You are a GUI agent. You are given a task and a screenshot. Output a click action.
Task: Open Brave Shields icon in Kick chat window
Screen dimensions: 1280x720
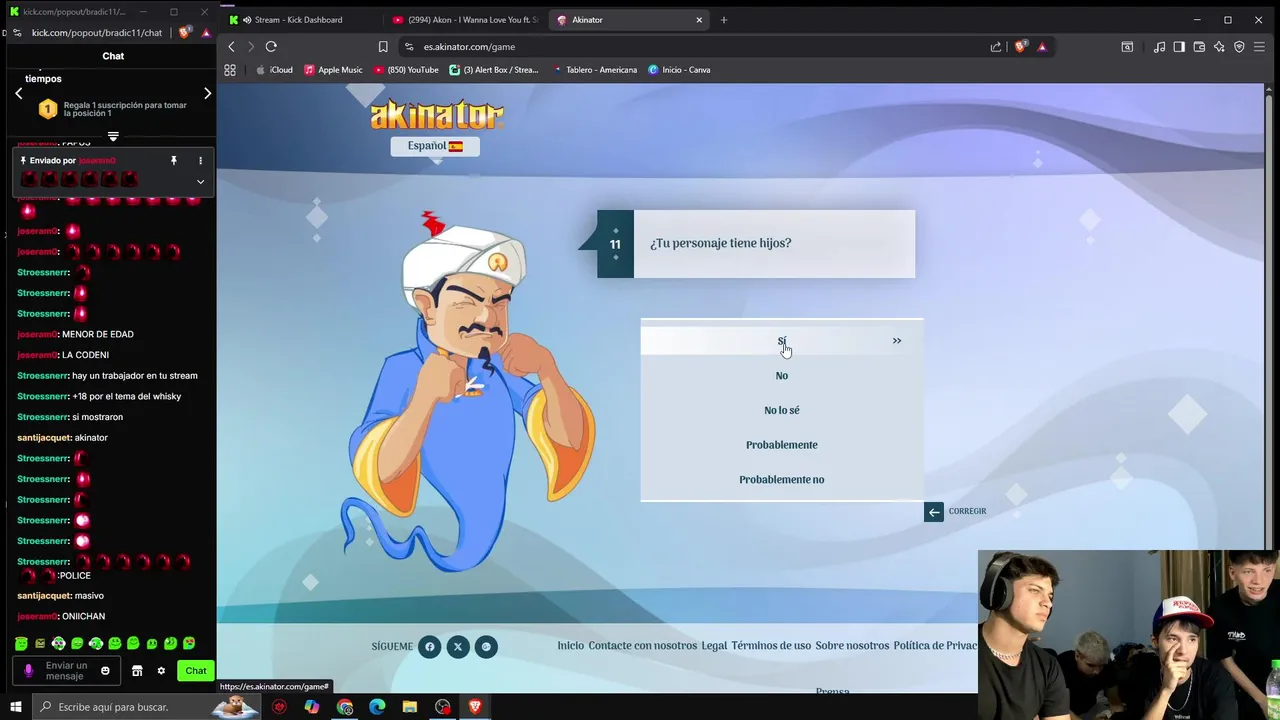pos(184,33)
